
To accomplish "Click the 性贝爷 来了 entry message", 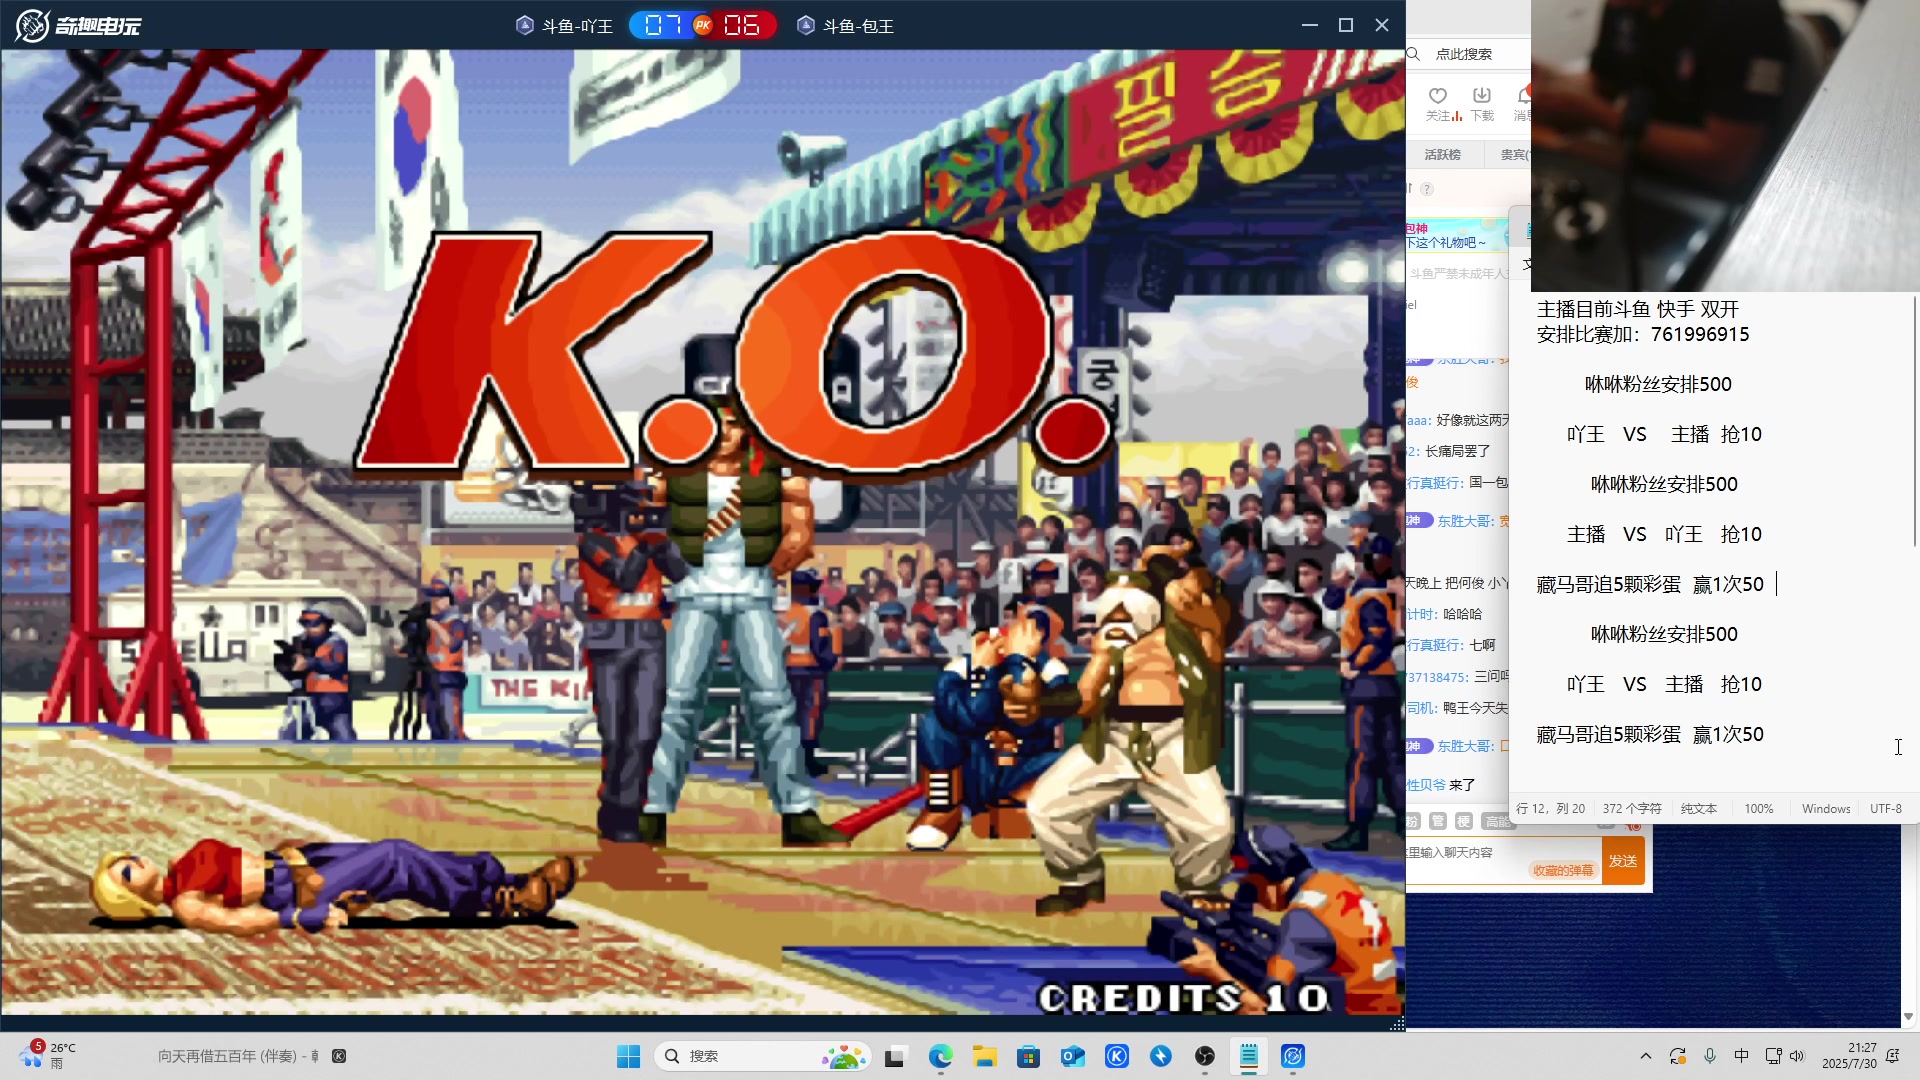I will pos(1441,785).
